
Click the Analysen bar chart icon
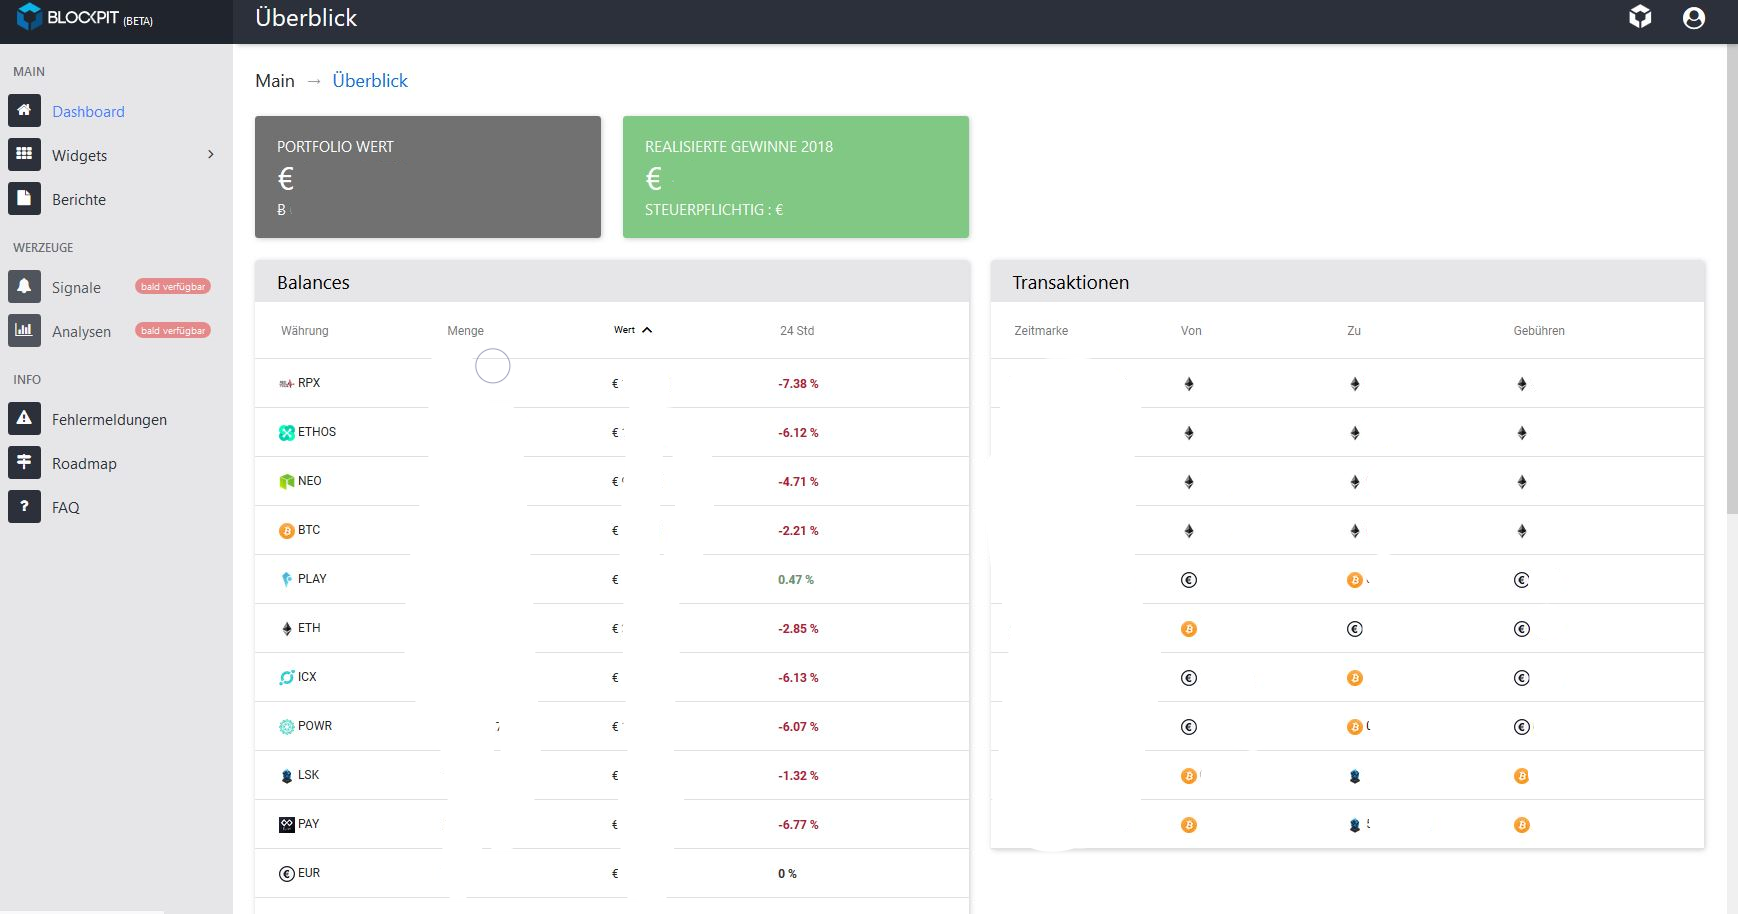[x=24, y=330]
